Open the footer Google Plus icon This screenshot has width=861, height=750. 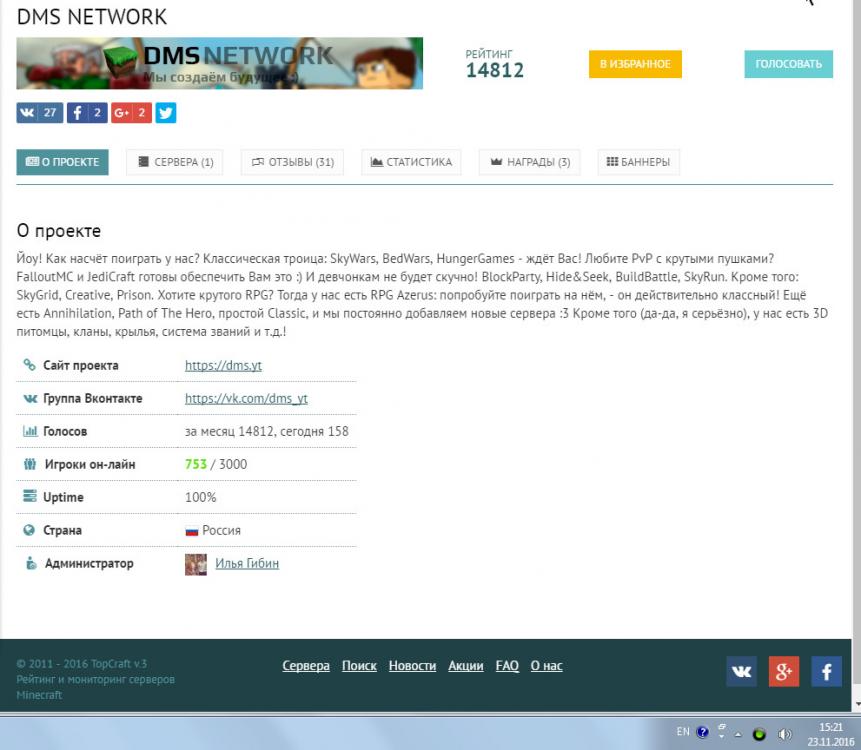coord(784,671)
